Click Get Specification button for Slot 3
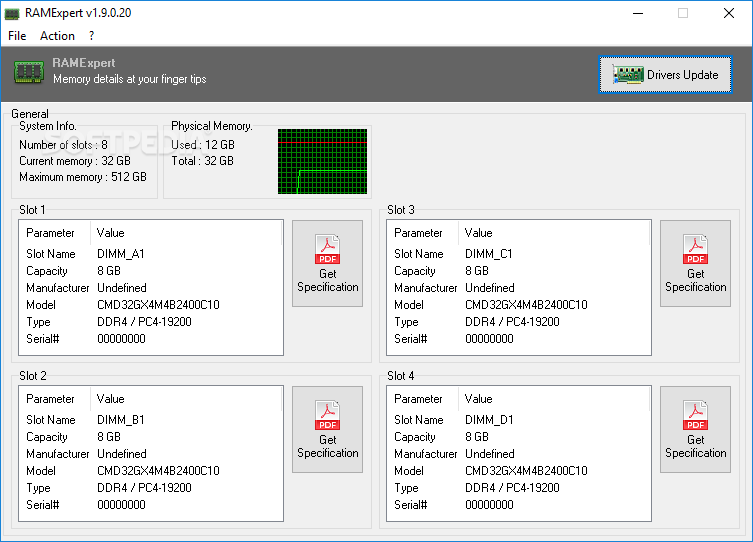The image size is (753, 542). 695,264
